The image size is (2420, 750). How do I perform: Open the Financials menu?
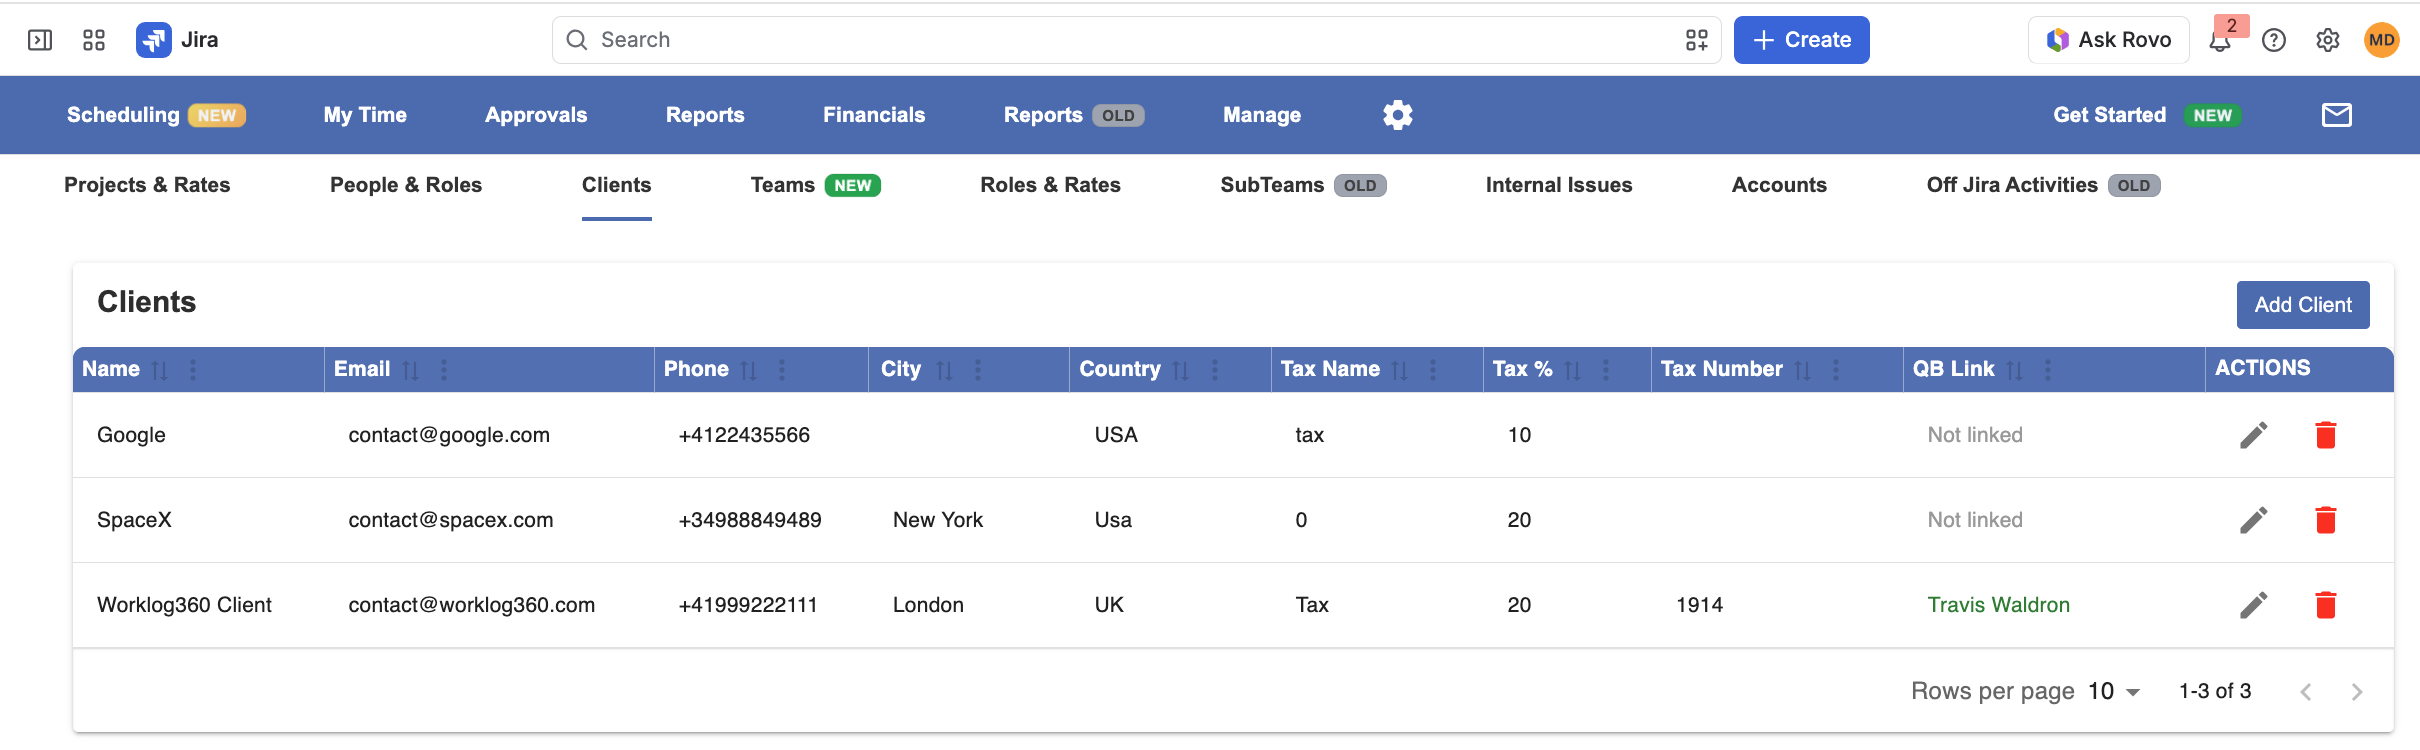[874, 115]
